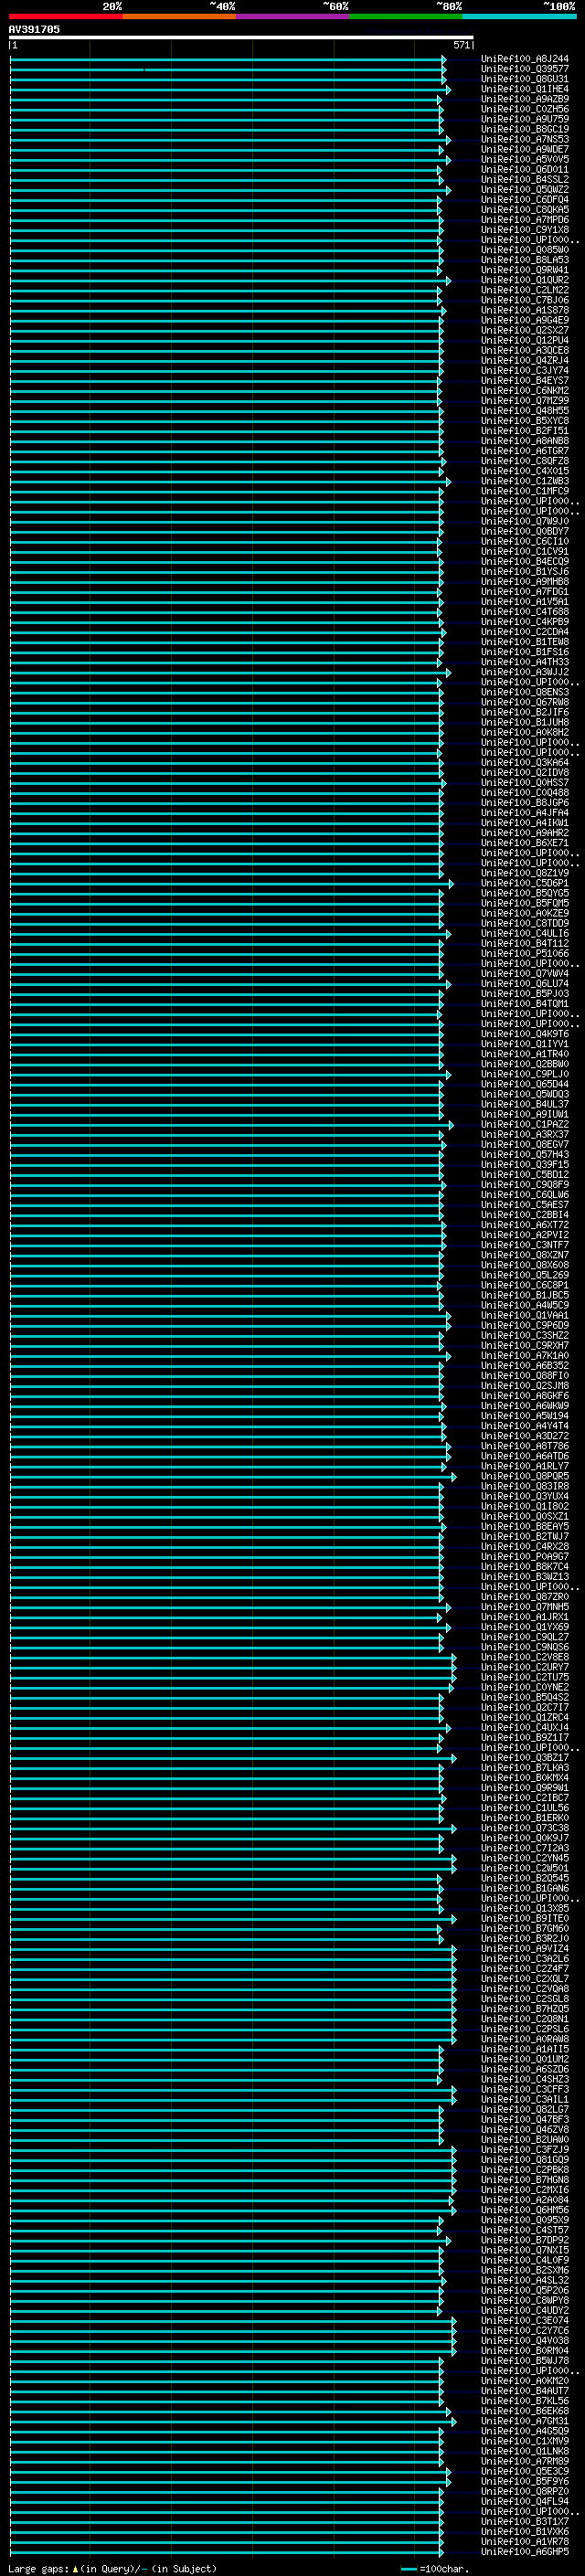Select hit label UniRef100_C2CDA4
The height and width of the screenshot is (2576, 585).
tap(524, 632)
